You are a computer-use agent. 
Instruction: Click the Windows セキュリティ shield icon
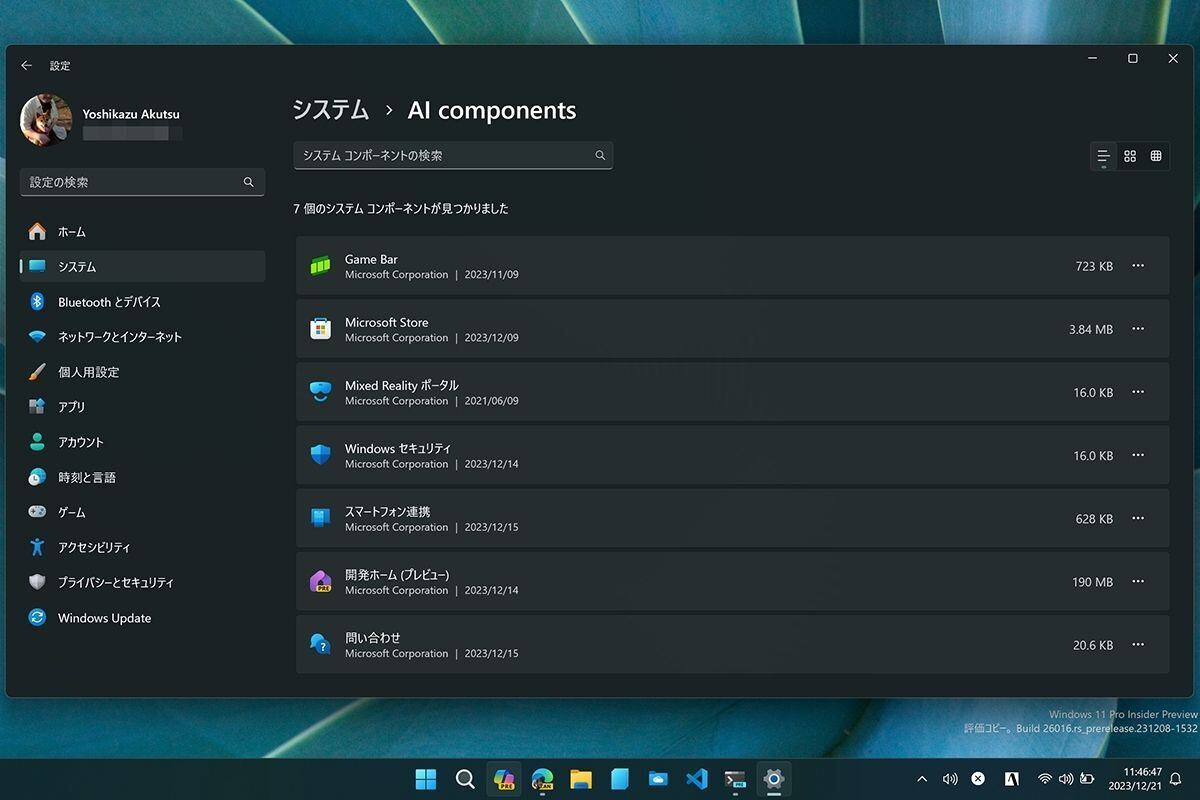tap(320, 455)
